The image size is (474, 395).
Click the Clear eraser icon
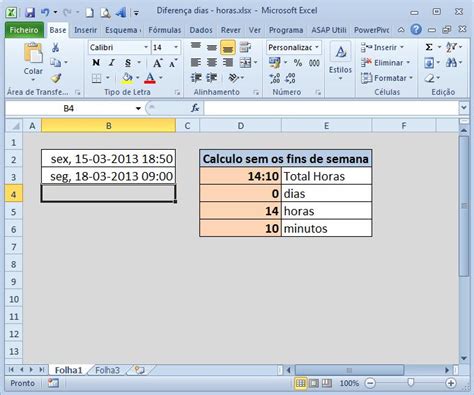(430, 78)
